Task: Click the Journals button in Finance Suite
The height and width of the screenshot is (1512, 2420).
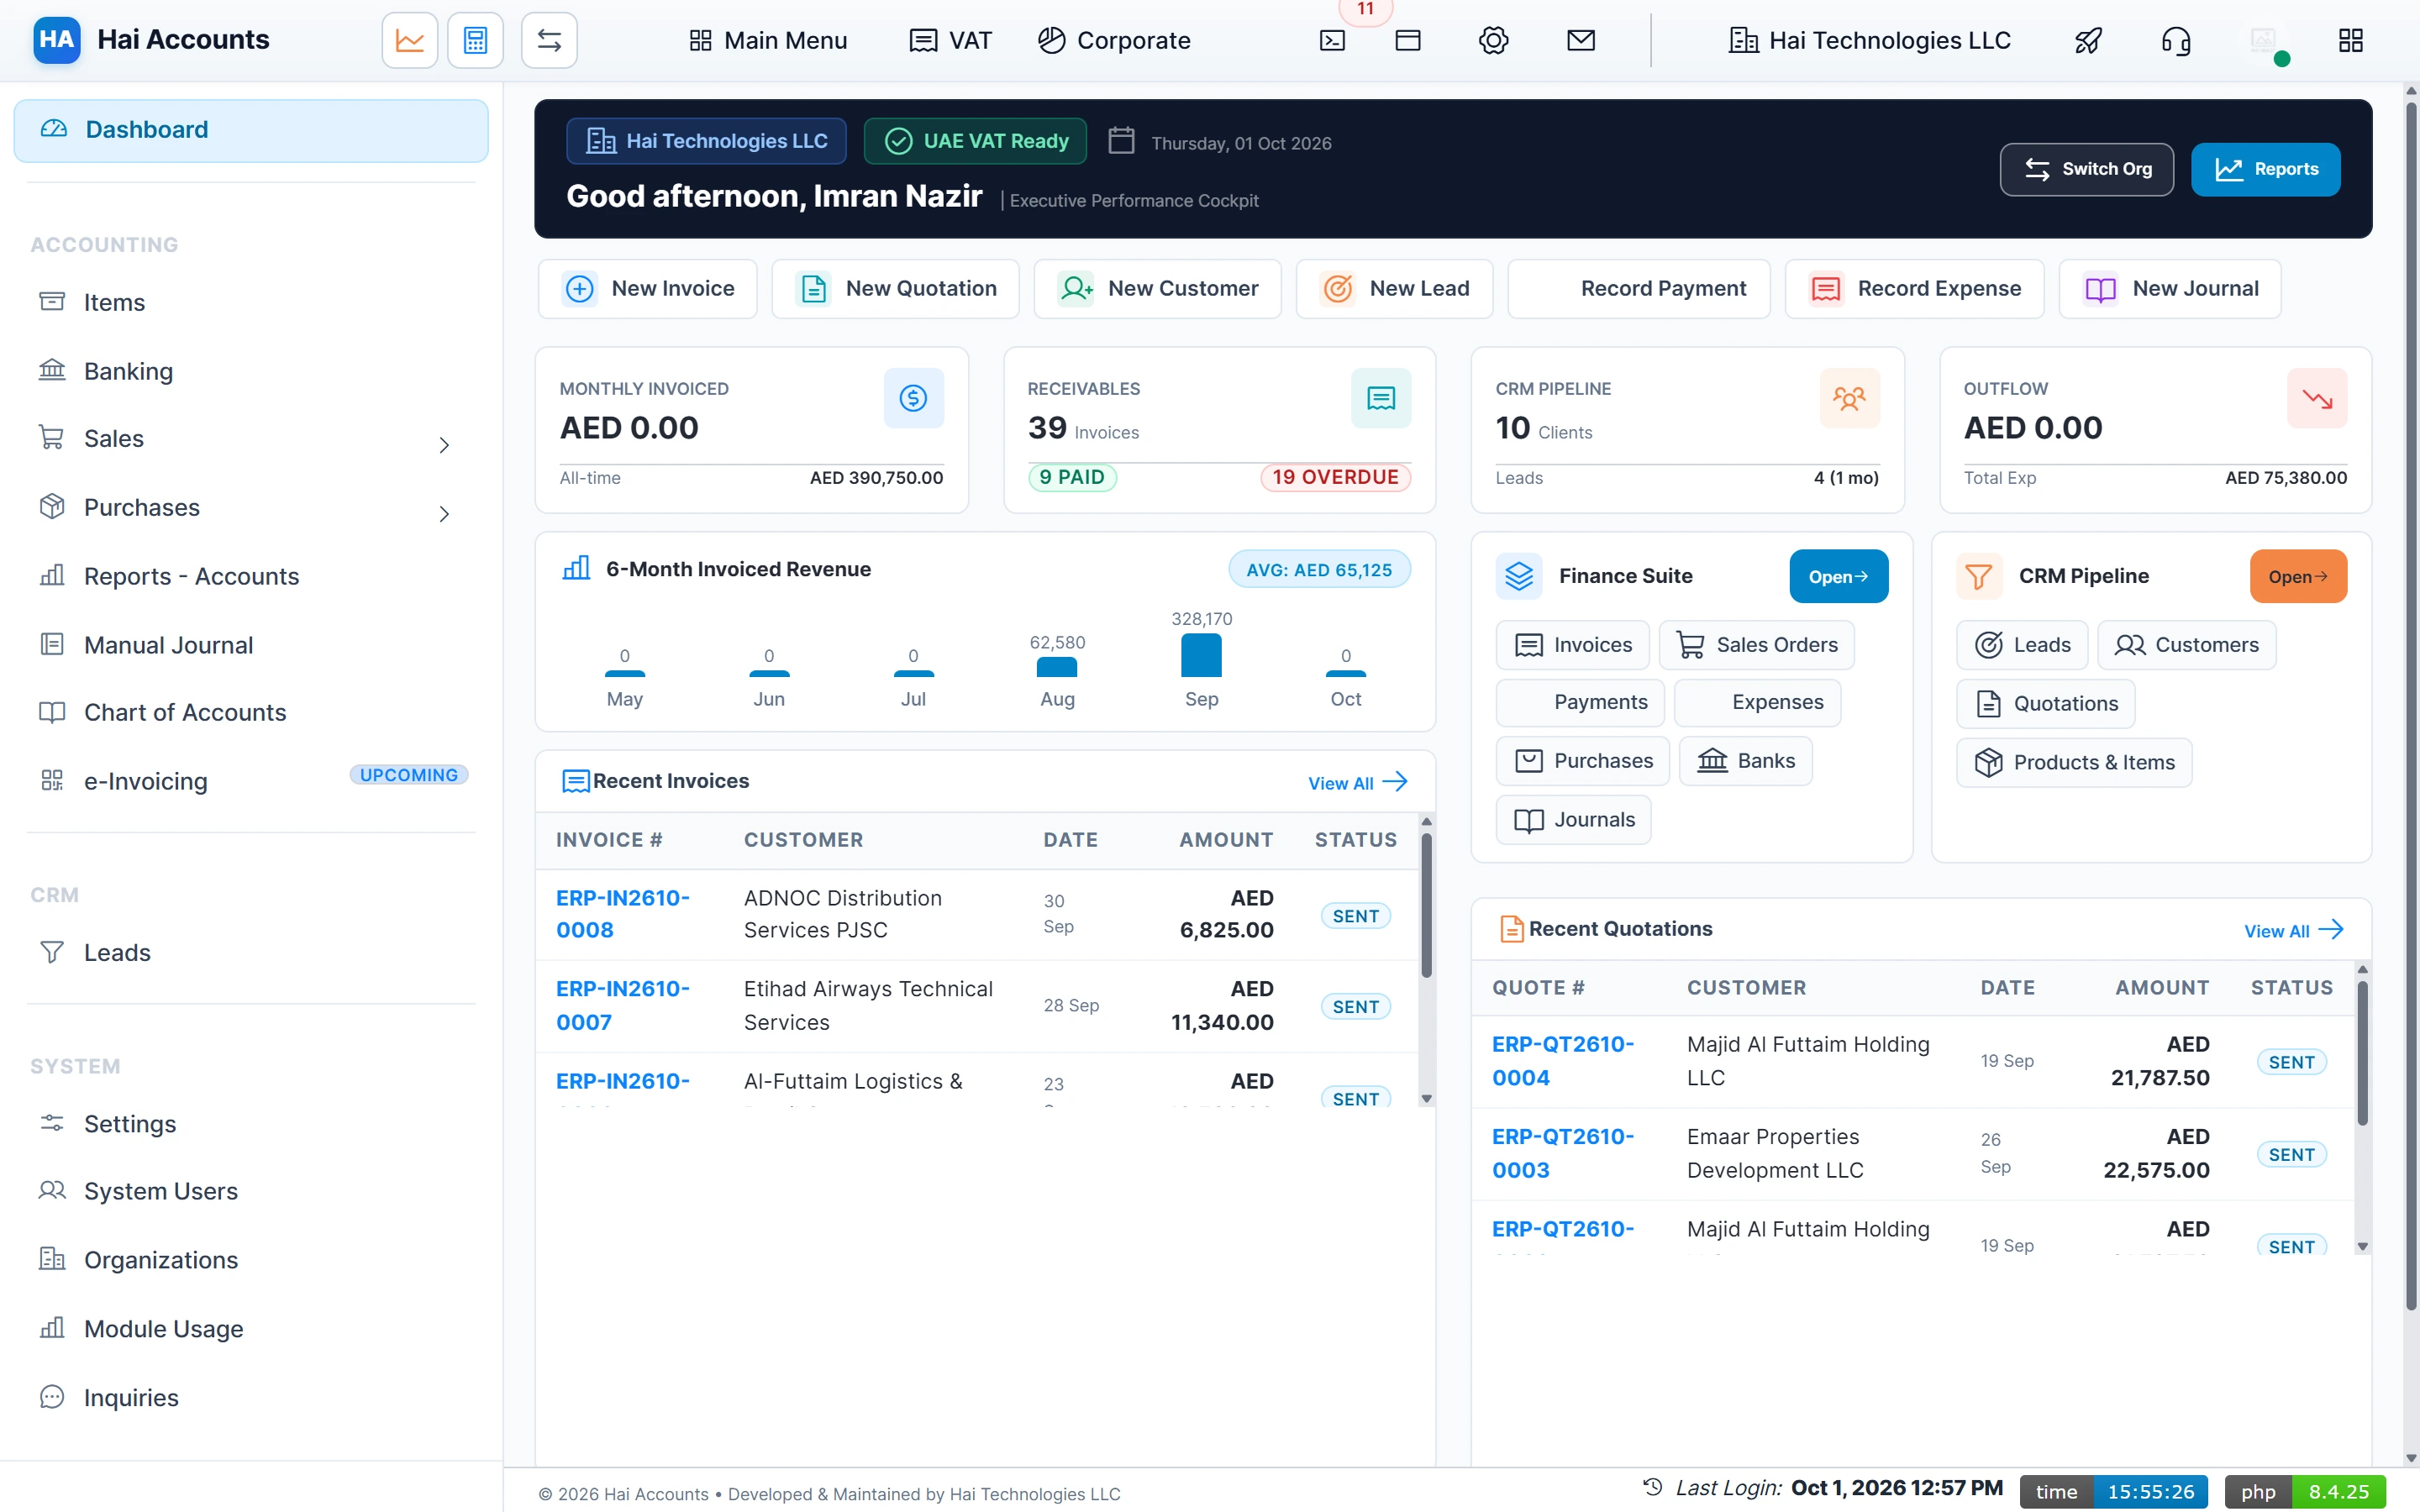Action: tap(1573, 820)
